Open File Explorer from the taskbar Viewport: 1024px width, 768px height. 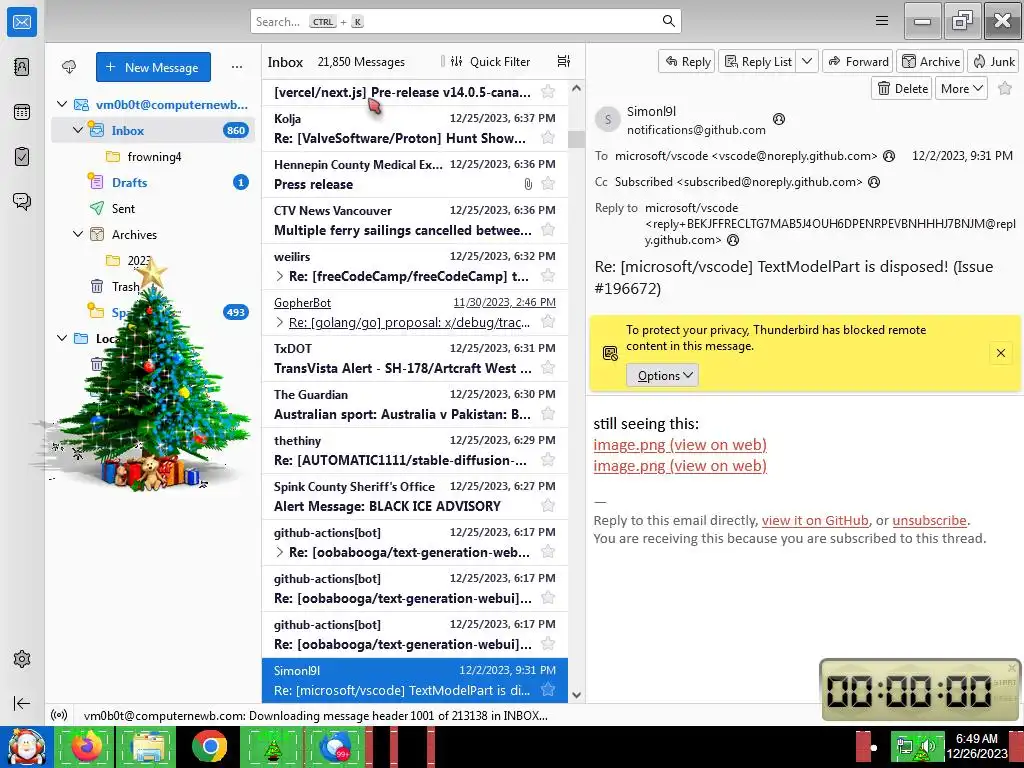(148, 746)
